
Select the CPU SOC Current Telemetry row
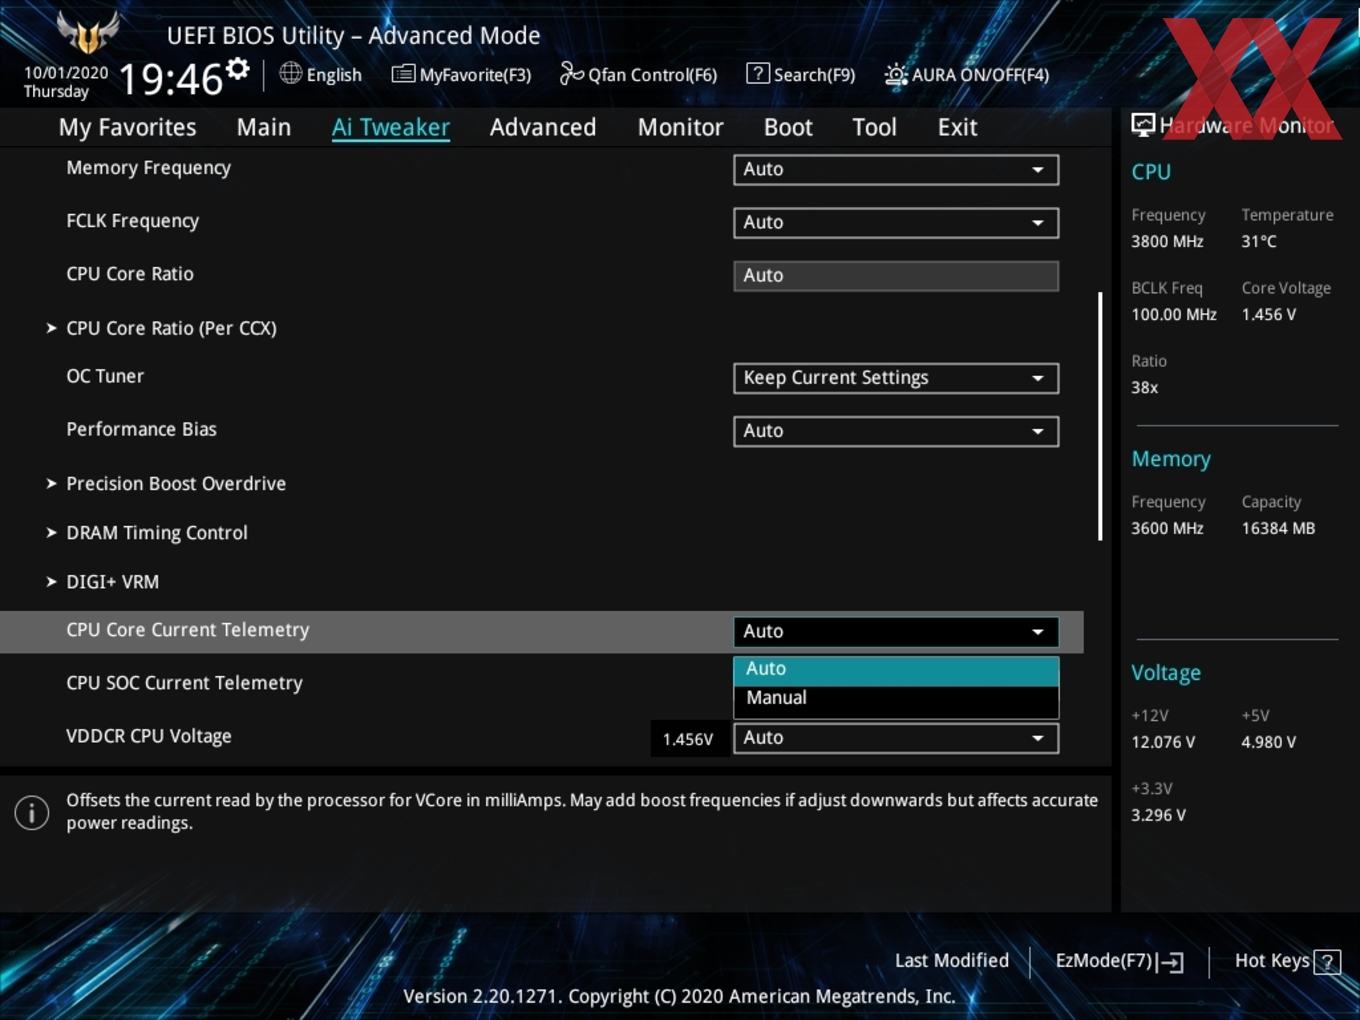(x=541, y=684)
